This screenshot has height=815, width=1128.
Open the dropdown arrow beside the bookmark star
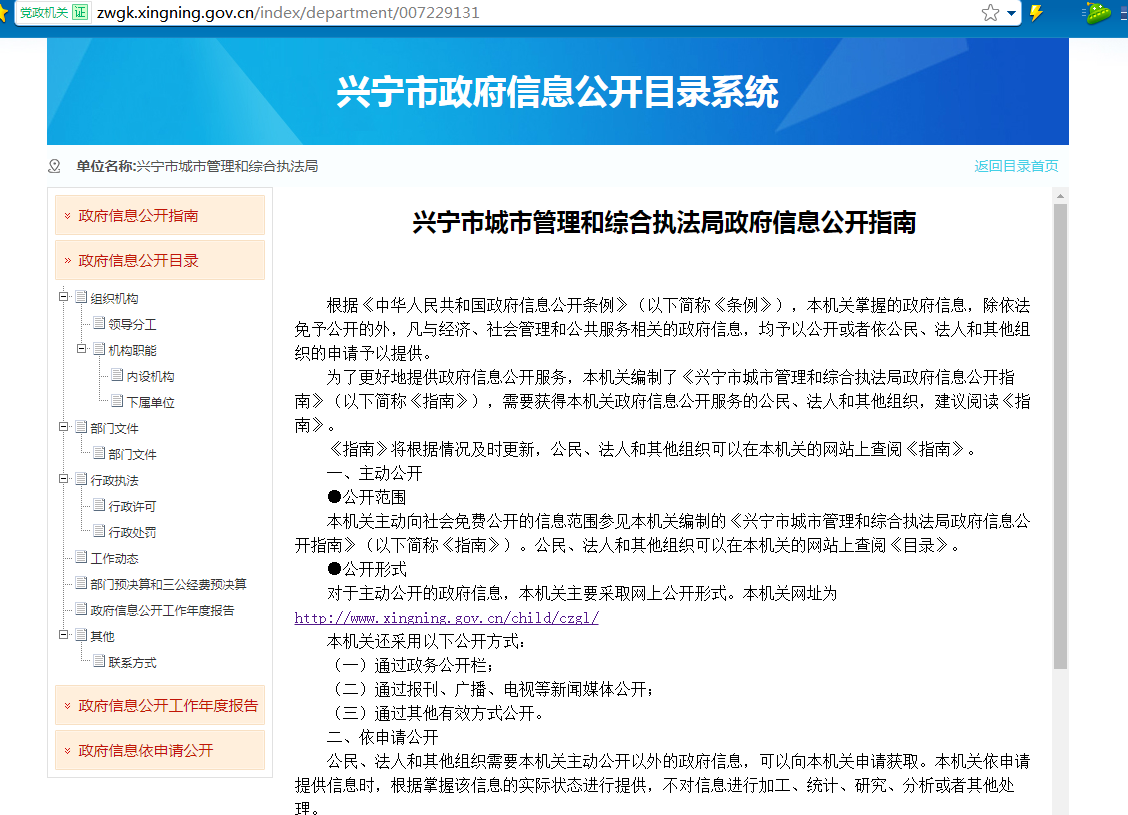tap(1011, 13)
